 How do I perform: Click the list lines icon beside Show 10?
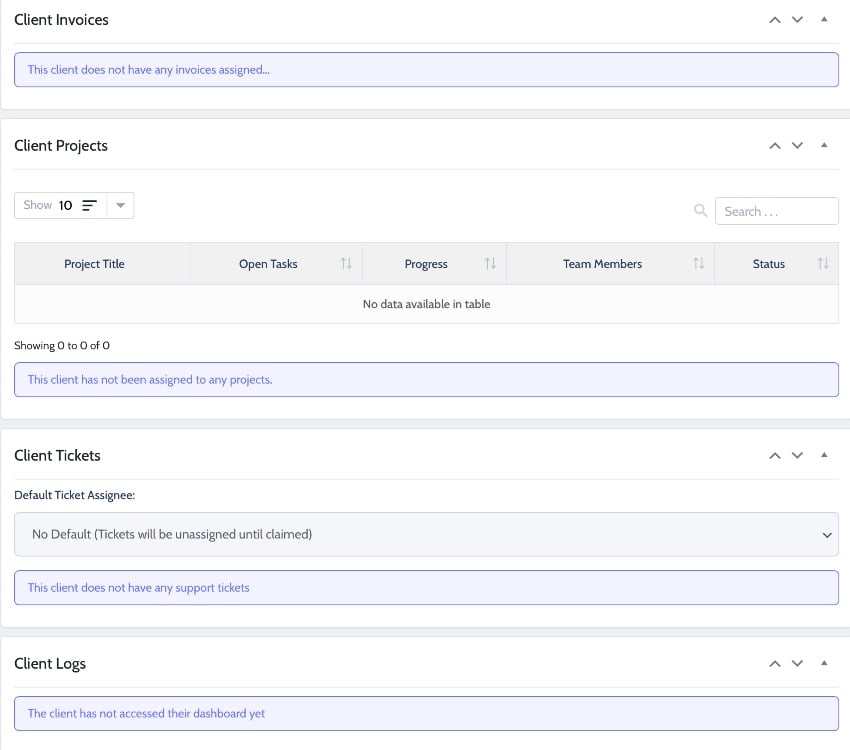point(89,204)
